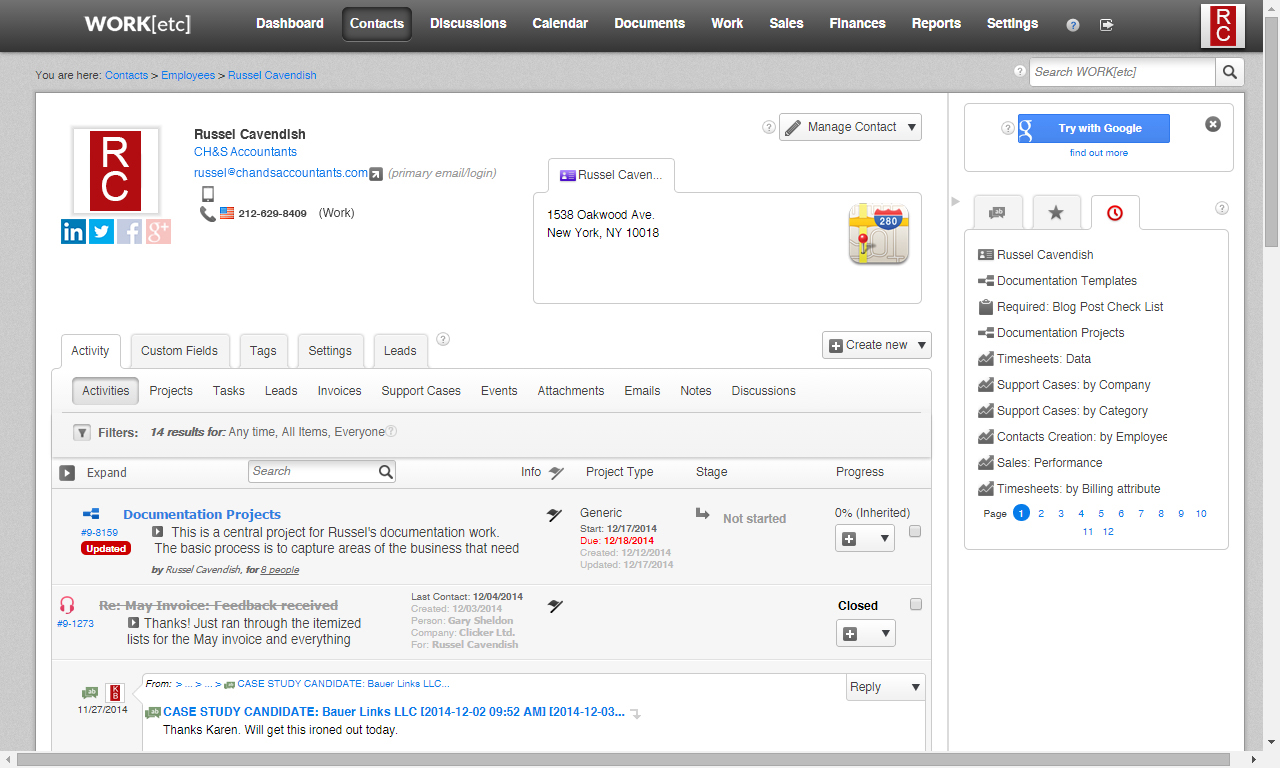Open the Create new dropdown
1280x768 pixels.
click(876, 345)
